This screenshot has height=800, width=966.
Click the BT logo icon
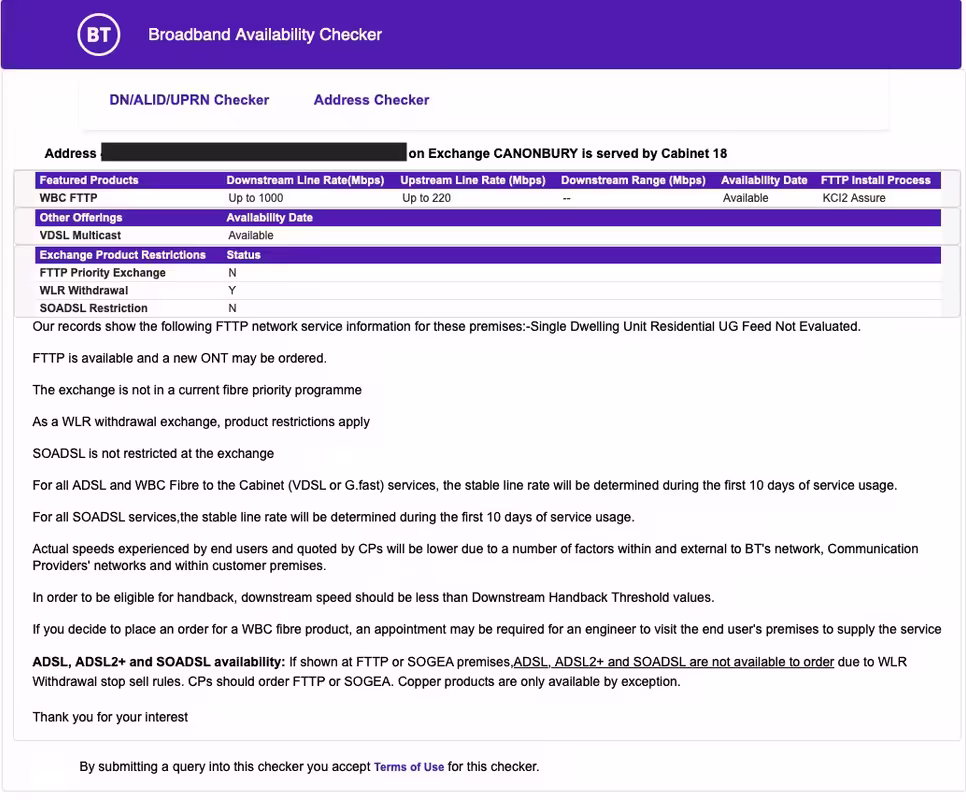[99, 34]
